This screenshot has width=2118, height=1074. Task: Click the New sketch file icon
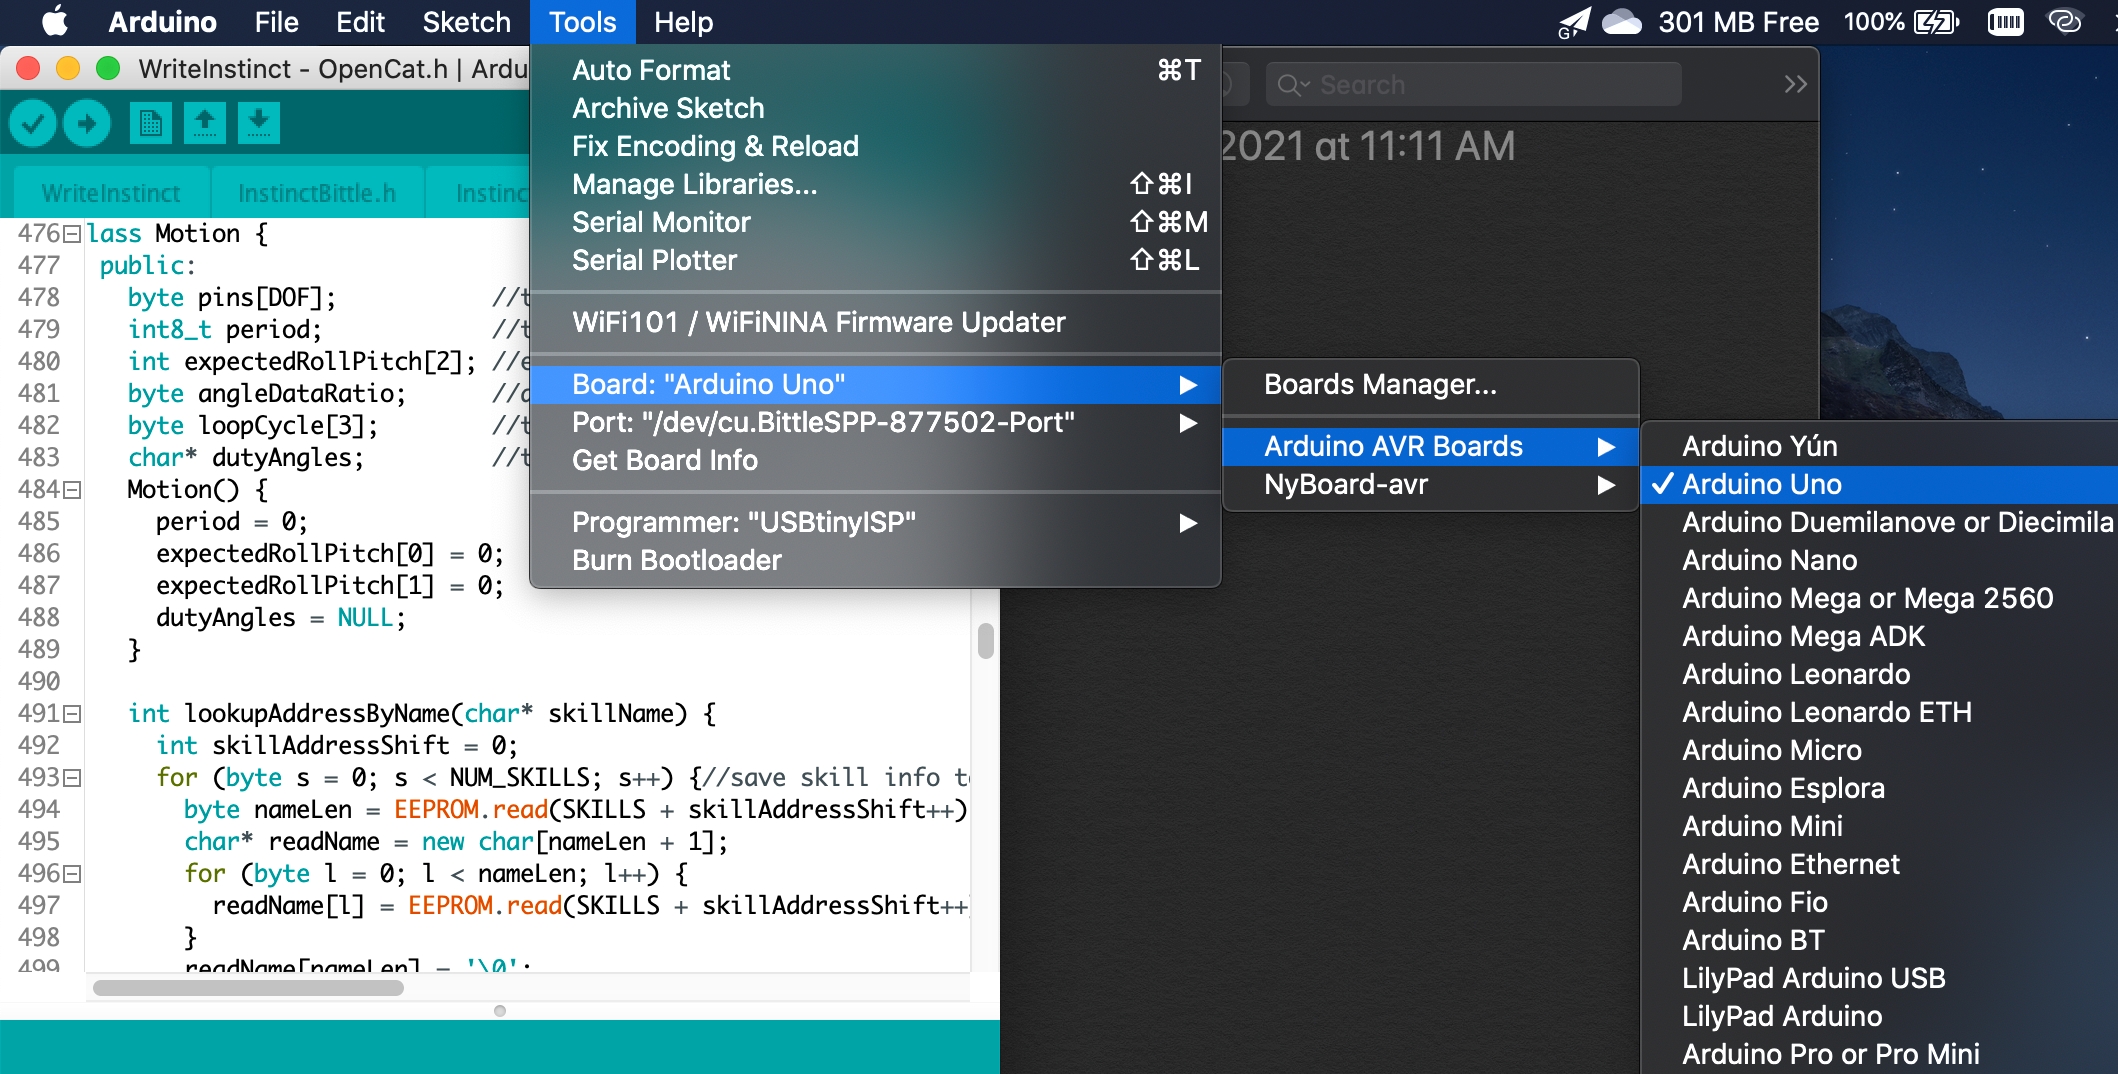click(x=150, y=124)
